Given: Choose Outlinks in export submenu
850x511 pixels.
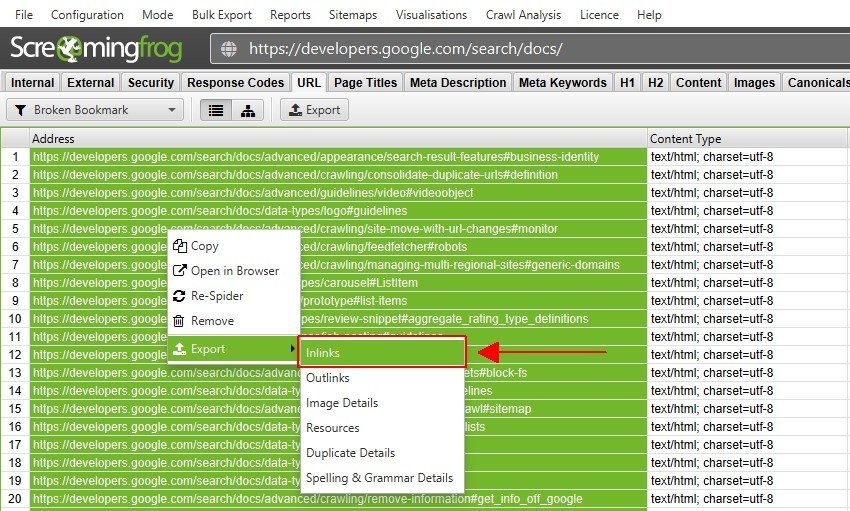Looking at the screenshot, I should (327, 378).
